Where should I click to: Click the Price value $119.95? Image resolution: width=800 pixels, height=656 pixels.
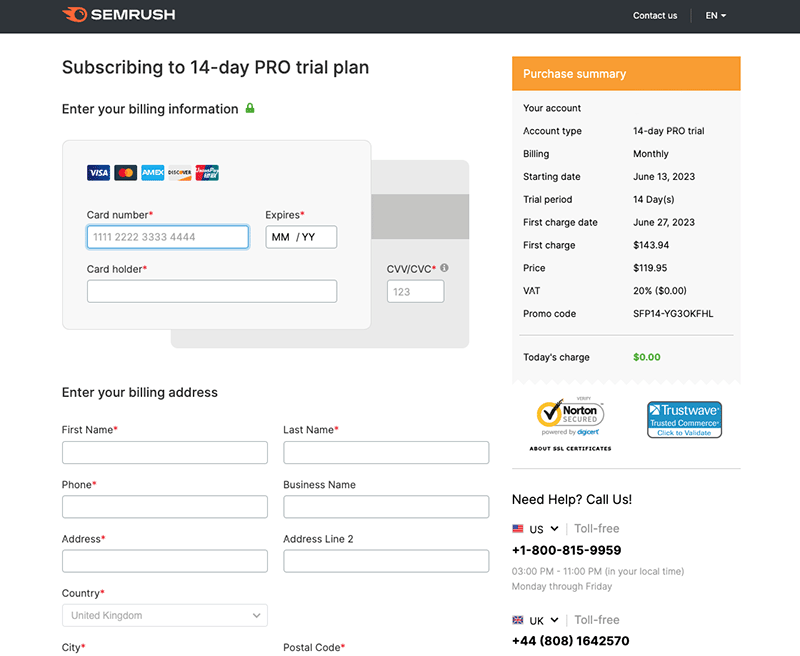[650, 268]
